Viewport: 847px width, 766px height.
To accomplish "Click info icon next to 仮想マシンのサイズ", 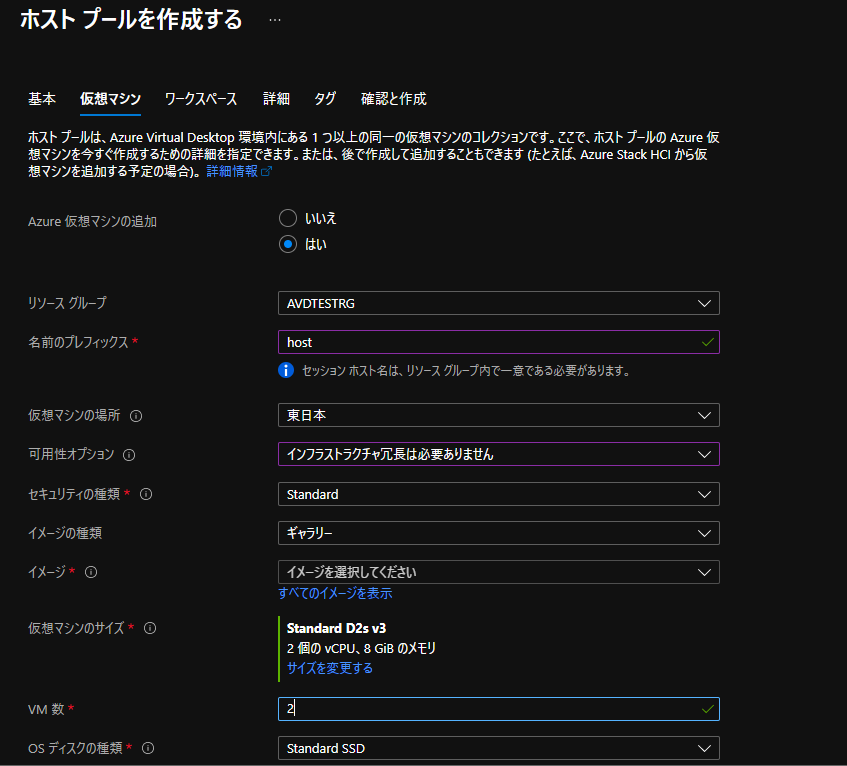I will [x=150, y=628].
